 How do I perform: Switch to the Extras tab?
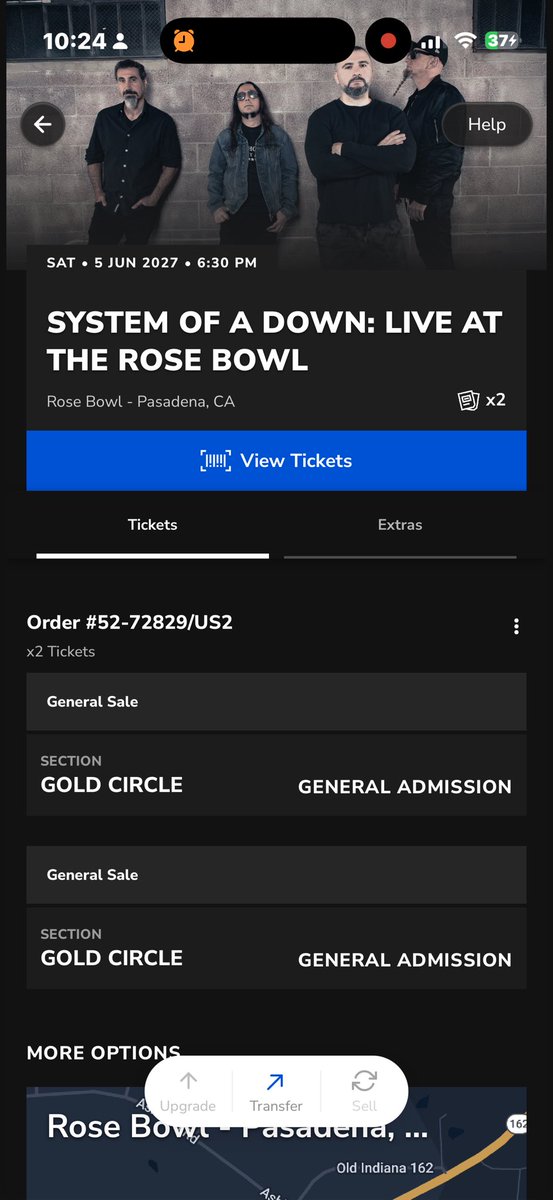(x=400, y=525)
